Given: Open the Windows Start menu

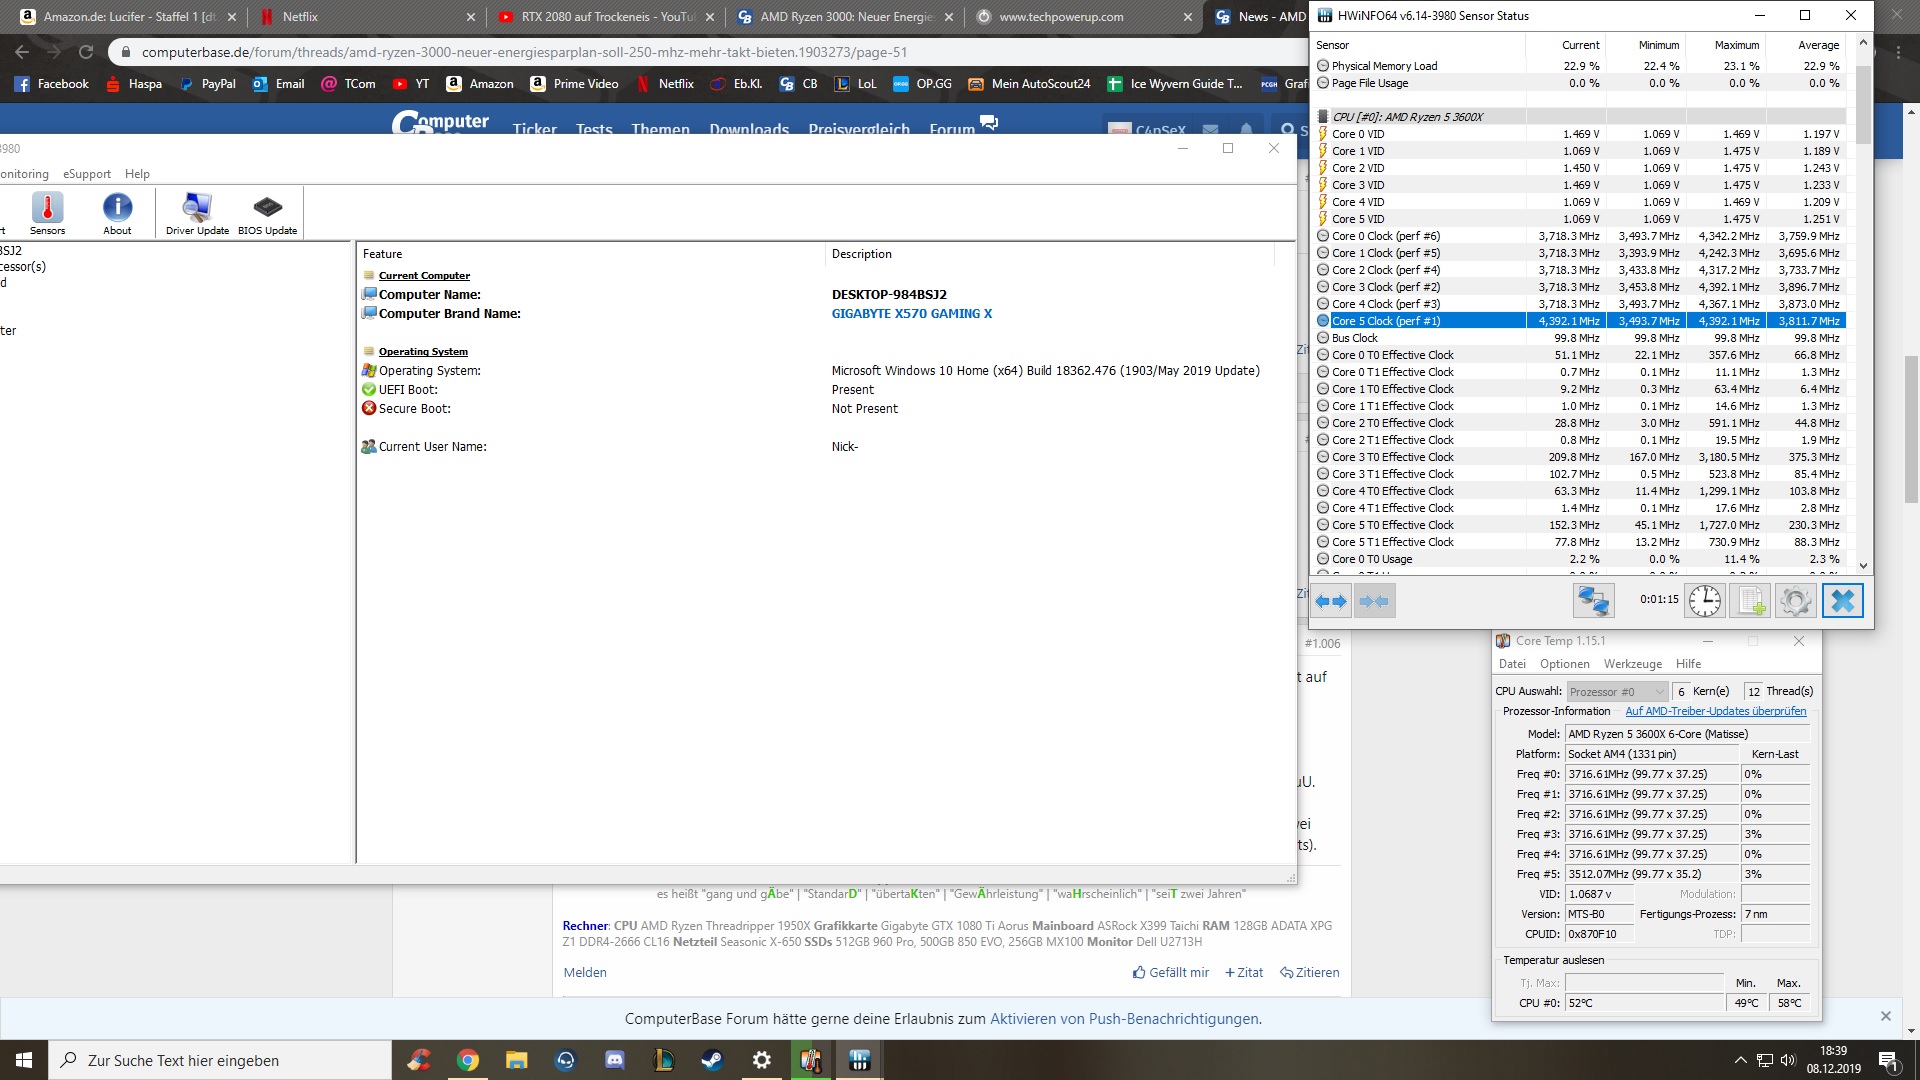Looking at the screenshot, I should 24,1060.
